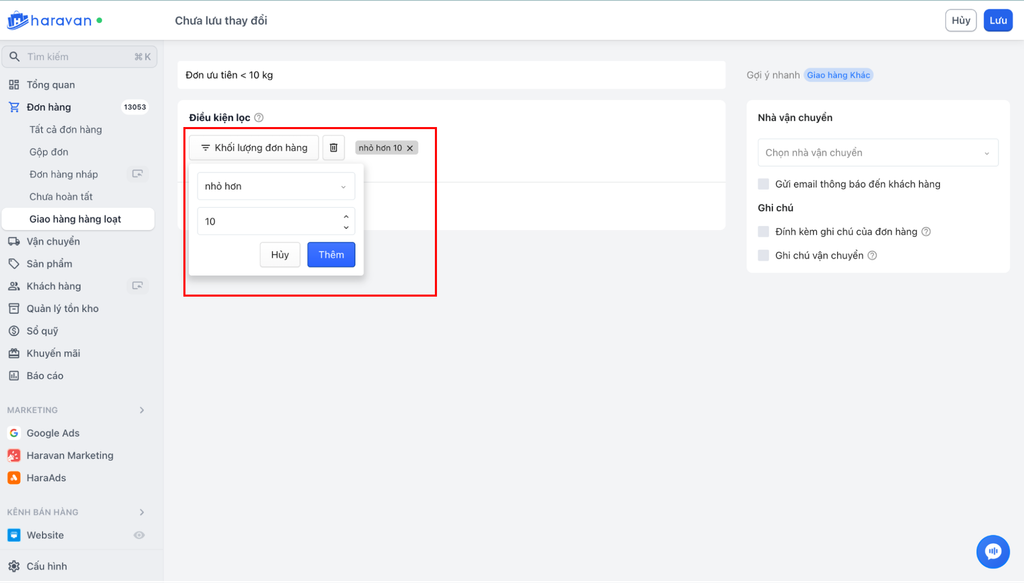The height and width of the screenshot is (583, 1024).
Task: Tick the Ghi chú vận chuyển checkbox
Action: 764,256
